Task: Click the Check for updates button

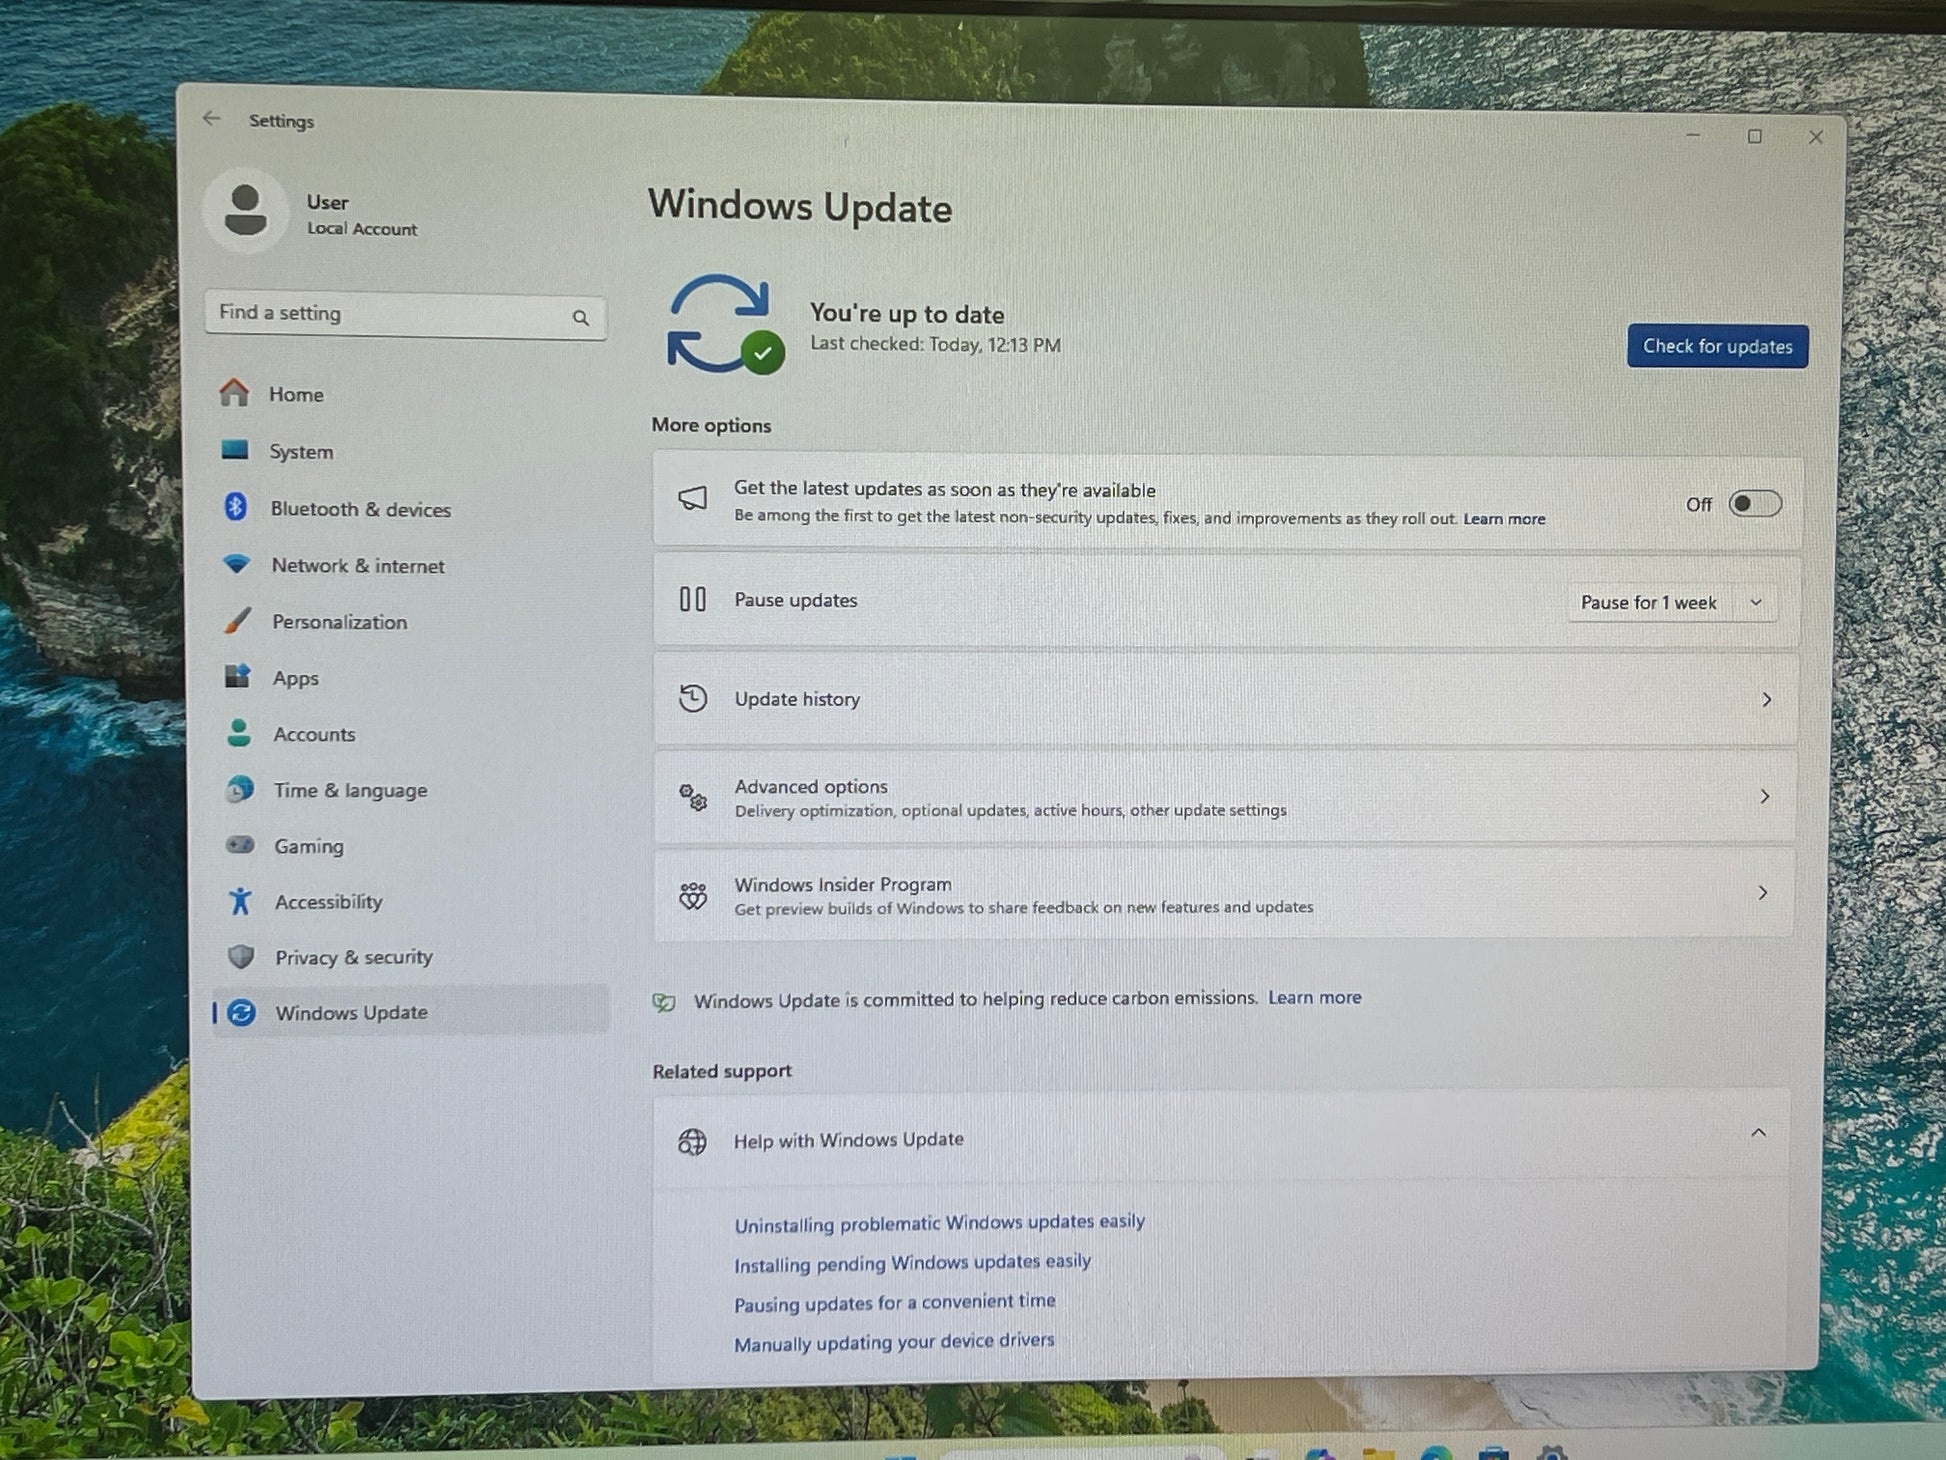Action: coord(1717,346)
